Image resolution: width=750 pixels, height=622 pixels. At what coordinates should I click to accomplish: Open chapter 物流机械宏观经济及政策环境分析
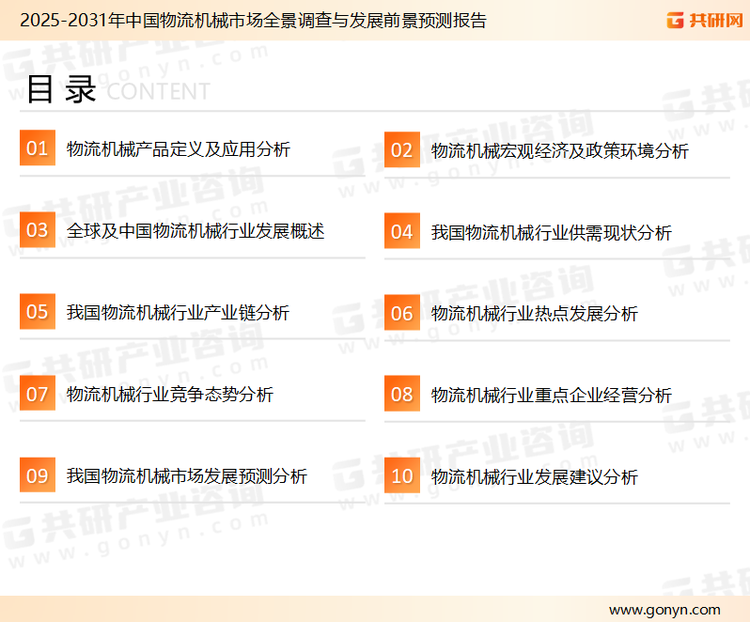coord(560,151)
